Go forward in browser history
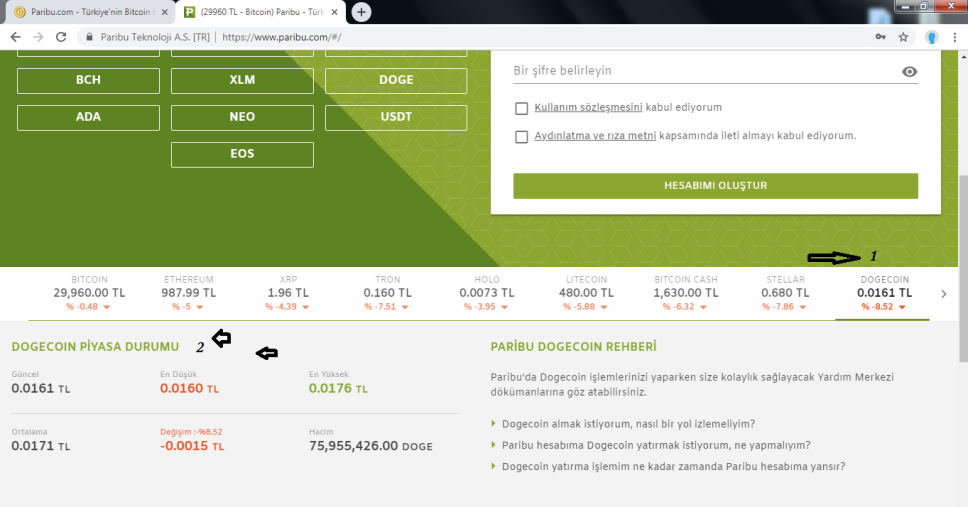This screenshot has height=507, width=968. click(x=38, y=37)
